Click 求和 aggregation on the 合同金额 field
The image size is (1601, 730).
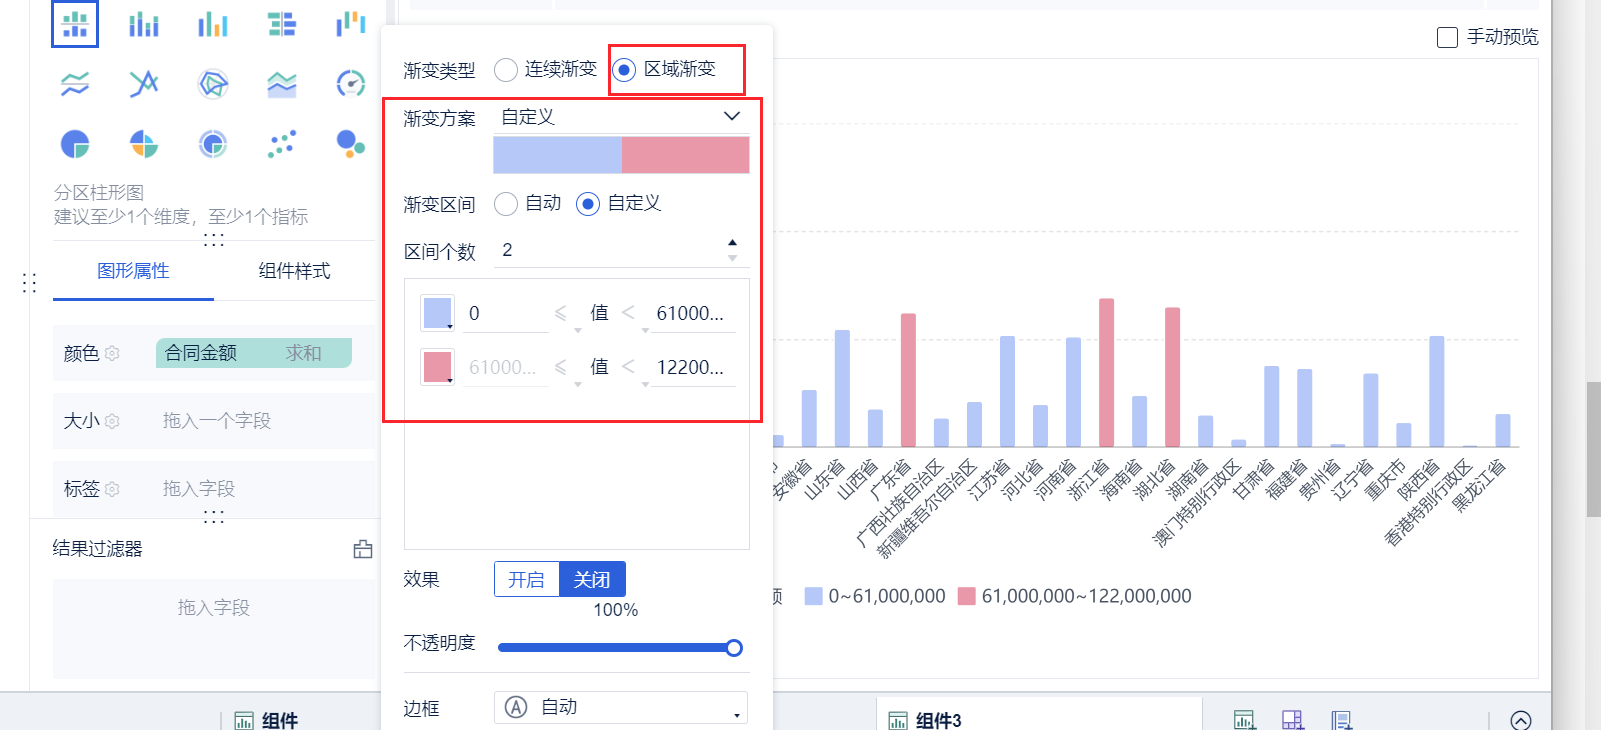(x=303, y=353)
